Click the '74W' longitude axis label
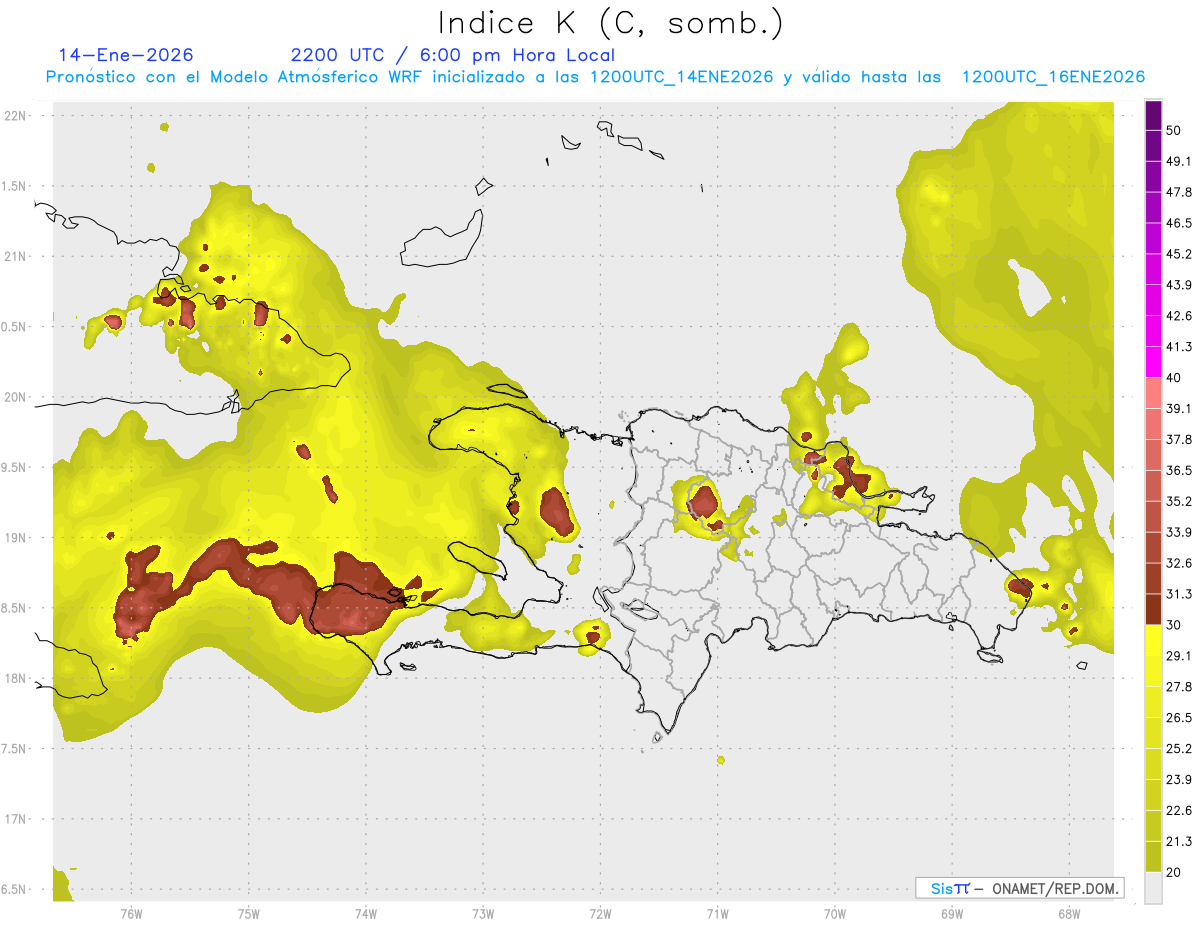The image size is (1200, 927). [365, 914]
